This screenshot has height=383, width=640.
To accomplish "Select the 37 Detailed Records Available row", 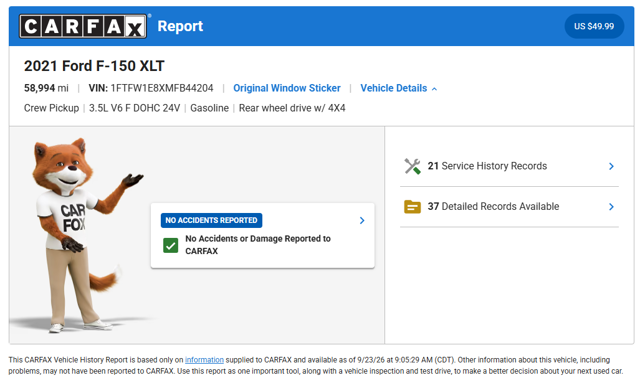I will tap(509, 207).
